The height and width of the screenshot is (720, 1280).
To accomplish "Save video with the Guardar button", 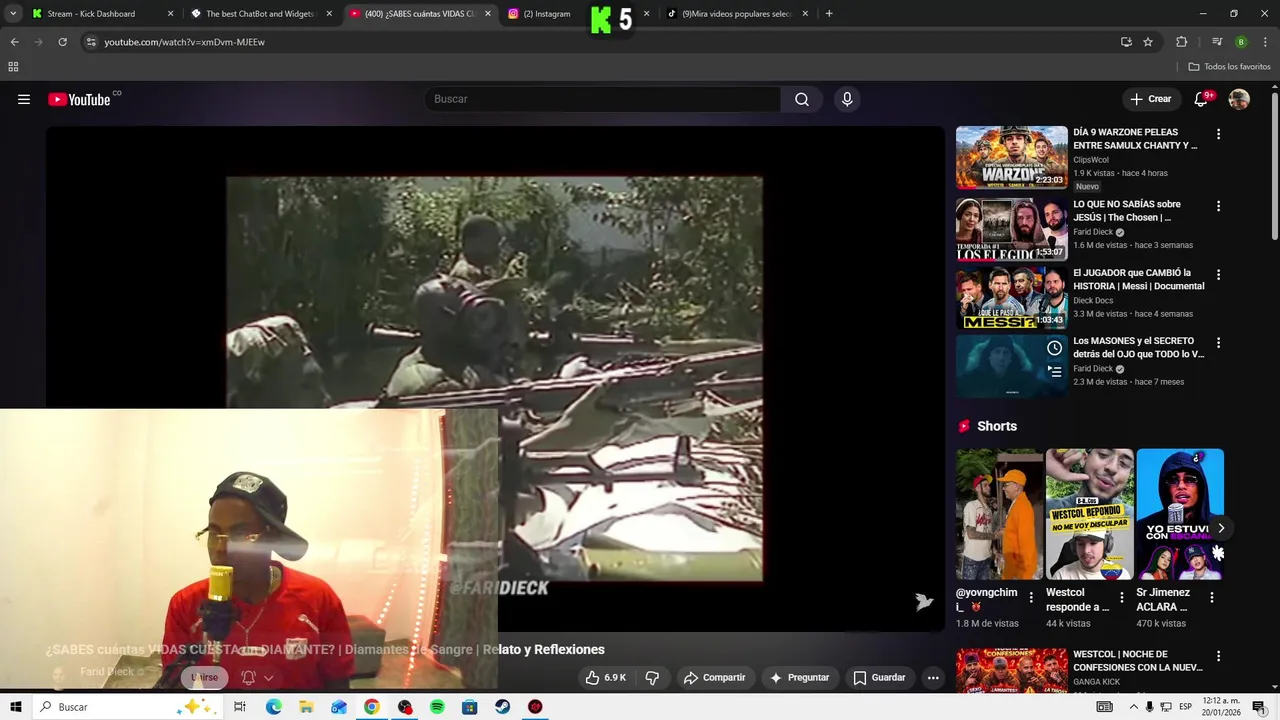I will (x=879, y=677).
